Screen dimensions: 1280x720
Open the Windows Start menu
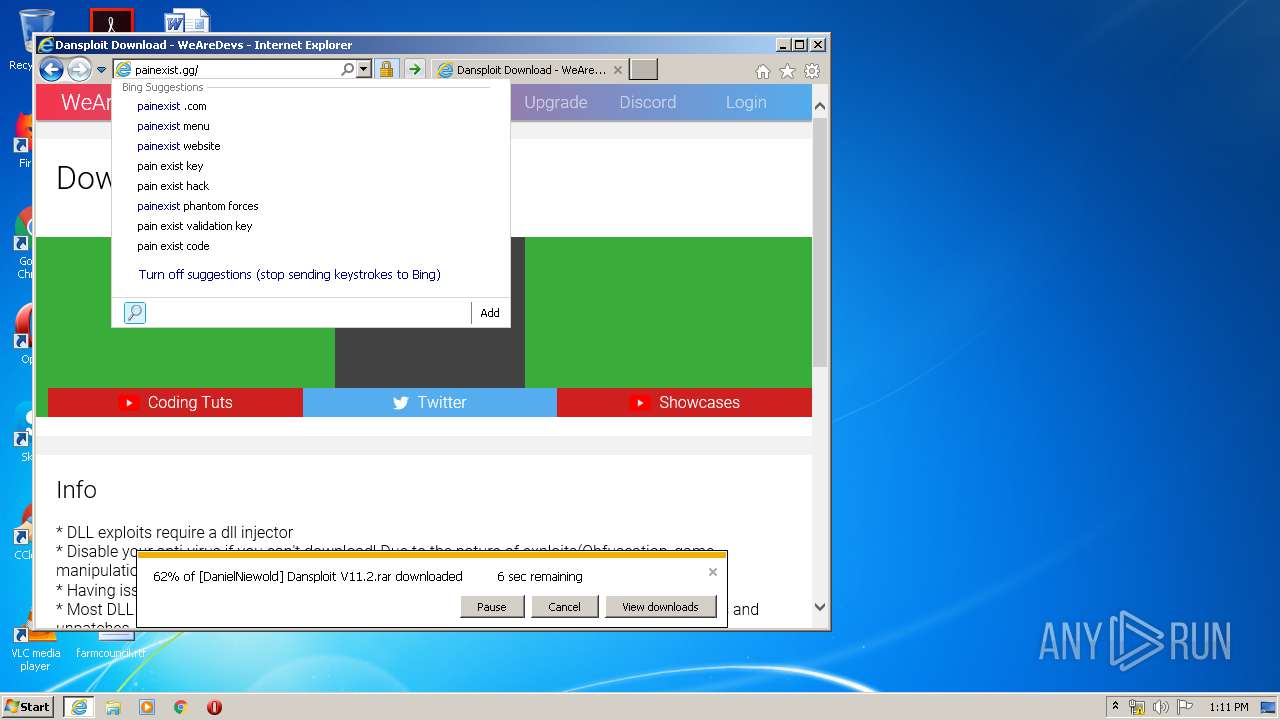pyautogui.click(x=27, y=706)
